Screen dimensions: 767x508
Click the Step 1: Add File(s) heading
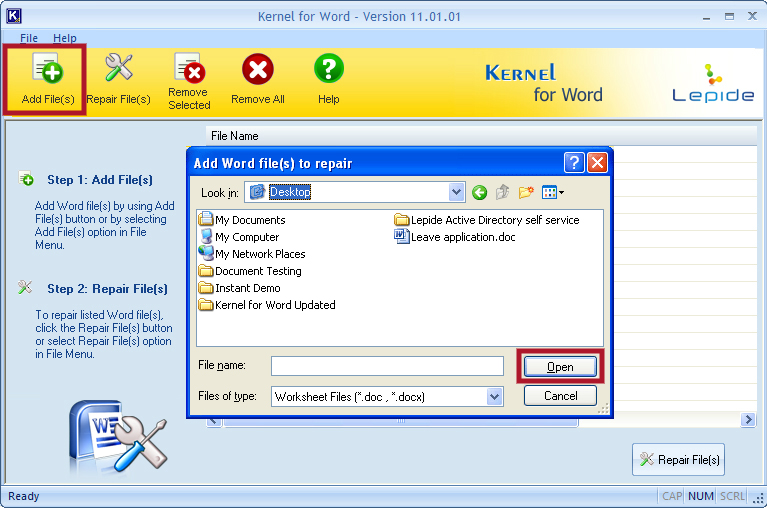pos(100,180)
